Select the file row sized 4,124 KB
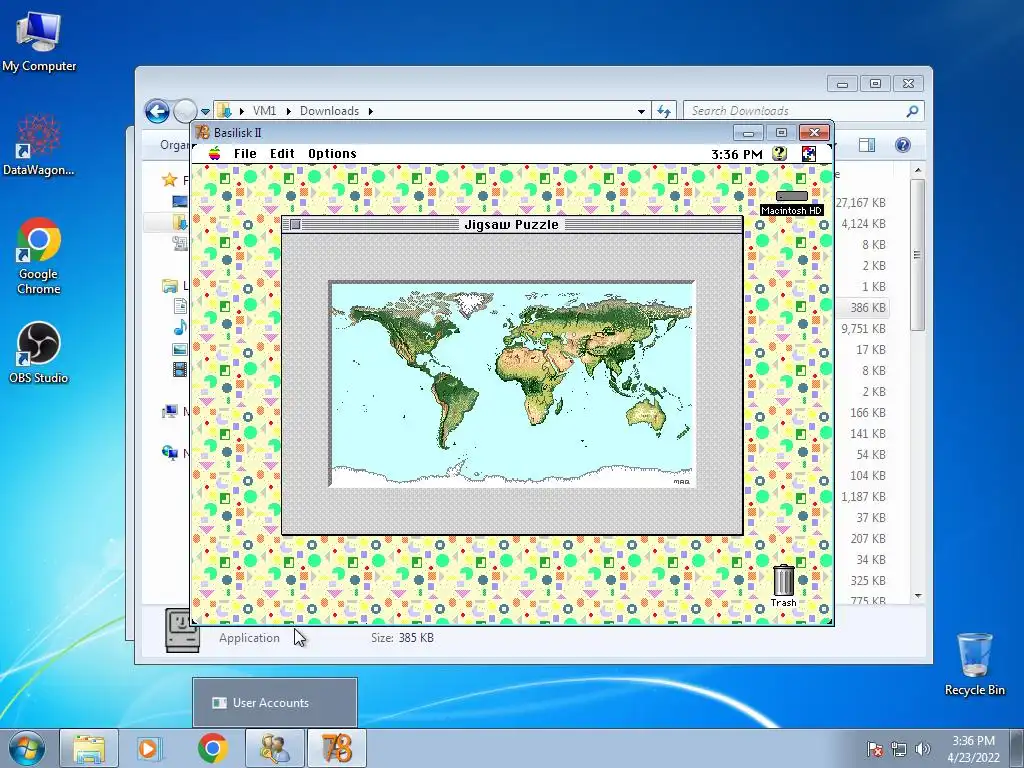The width and height of the screenshot is (1024, 768). (862, 223)
